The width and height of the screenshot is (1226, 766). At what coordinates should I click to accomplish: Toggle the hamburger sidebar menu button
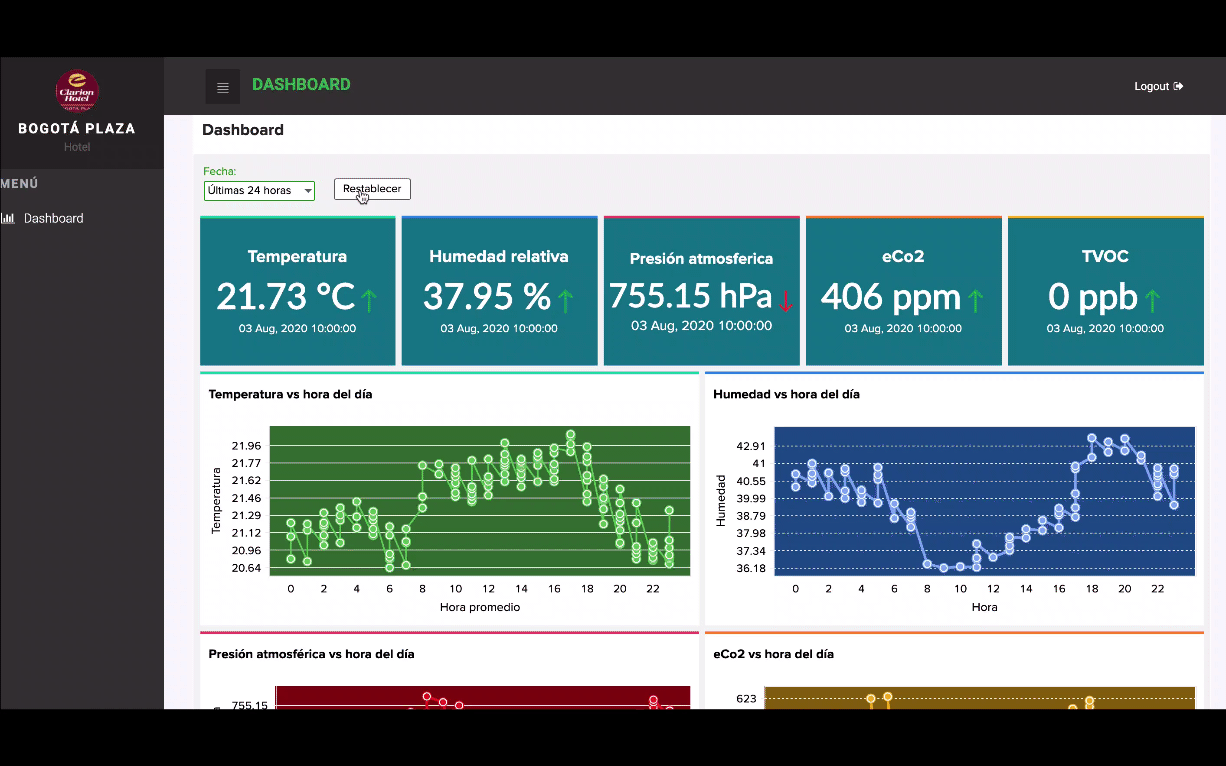[x=223, y=87]
